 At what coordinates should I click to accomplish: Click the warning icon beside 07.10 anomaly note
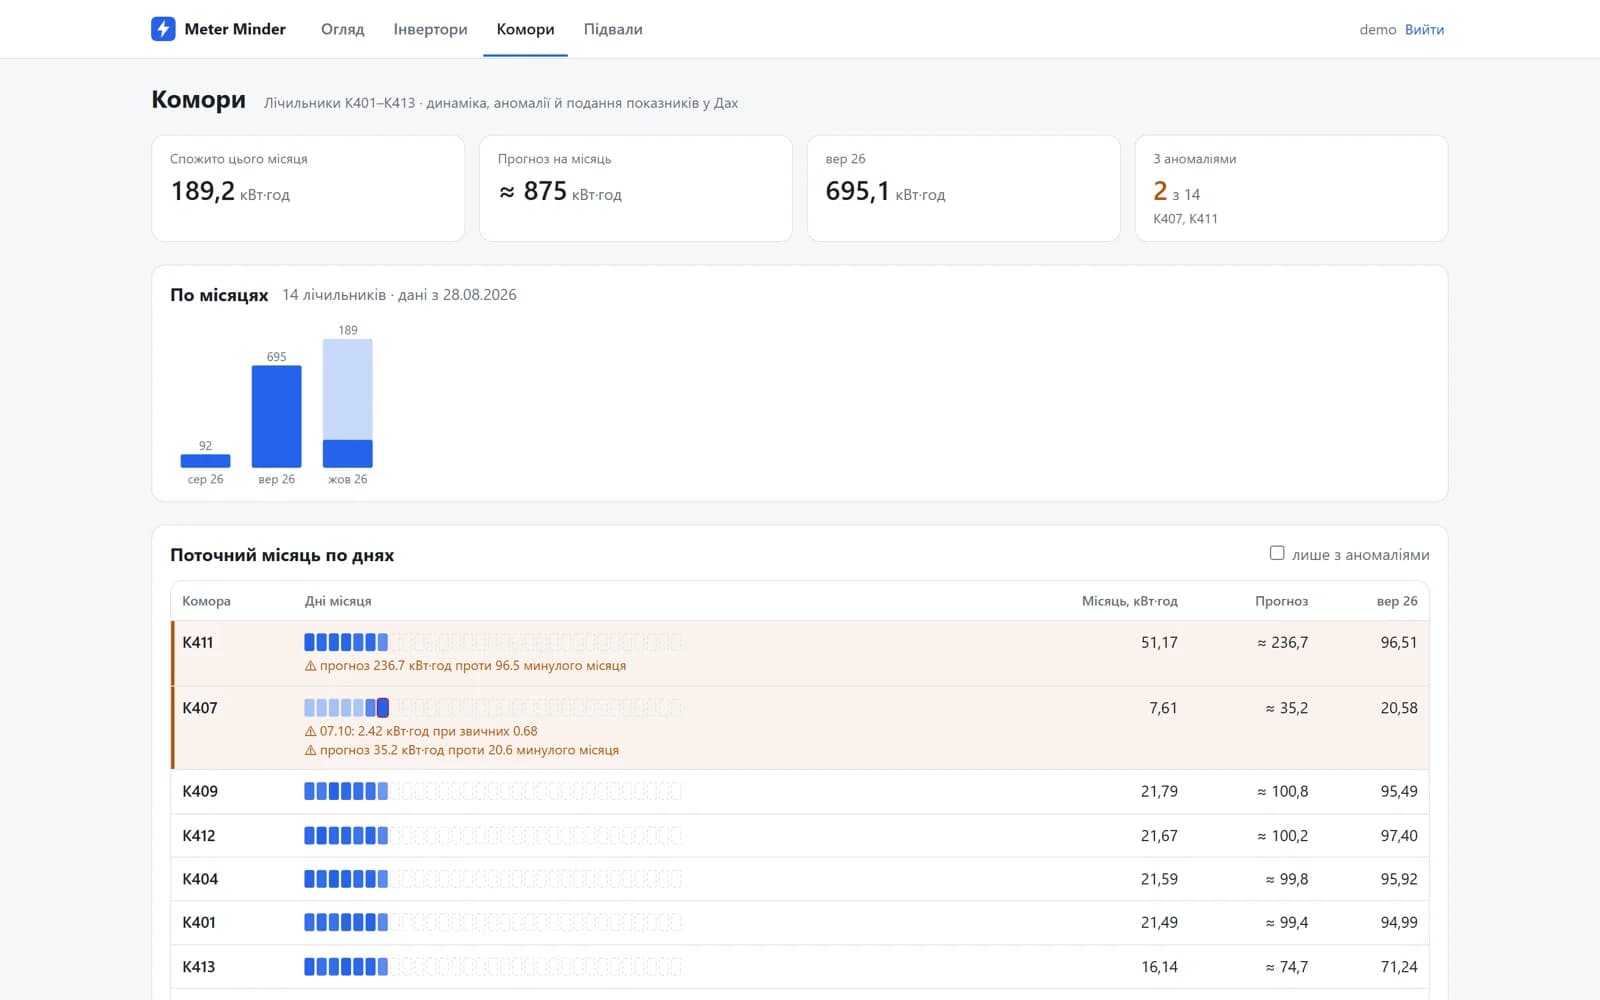point(310,731)
